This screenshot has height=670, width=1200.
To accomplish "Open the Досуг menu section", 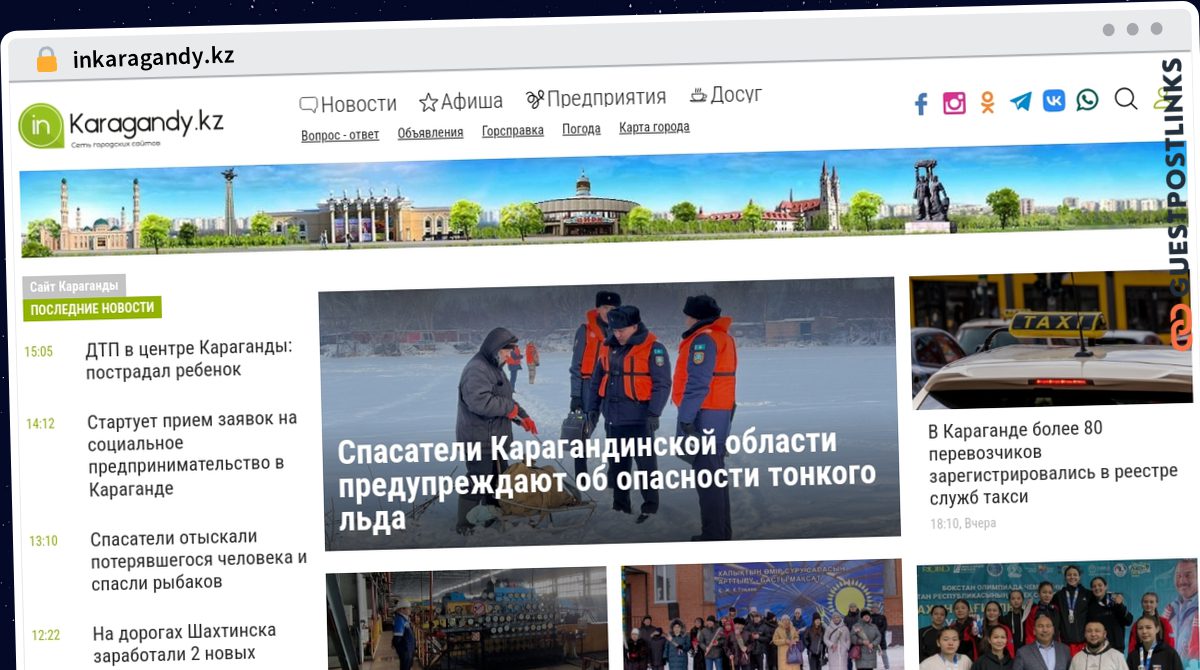I will pos(726,95).
